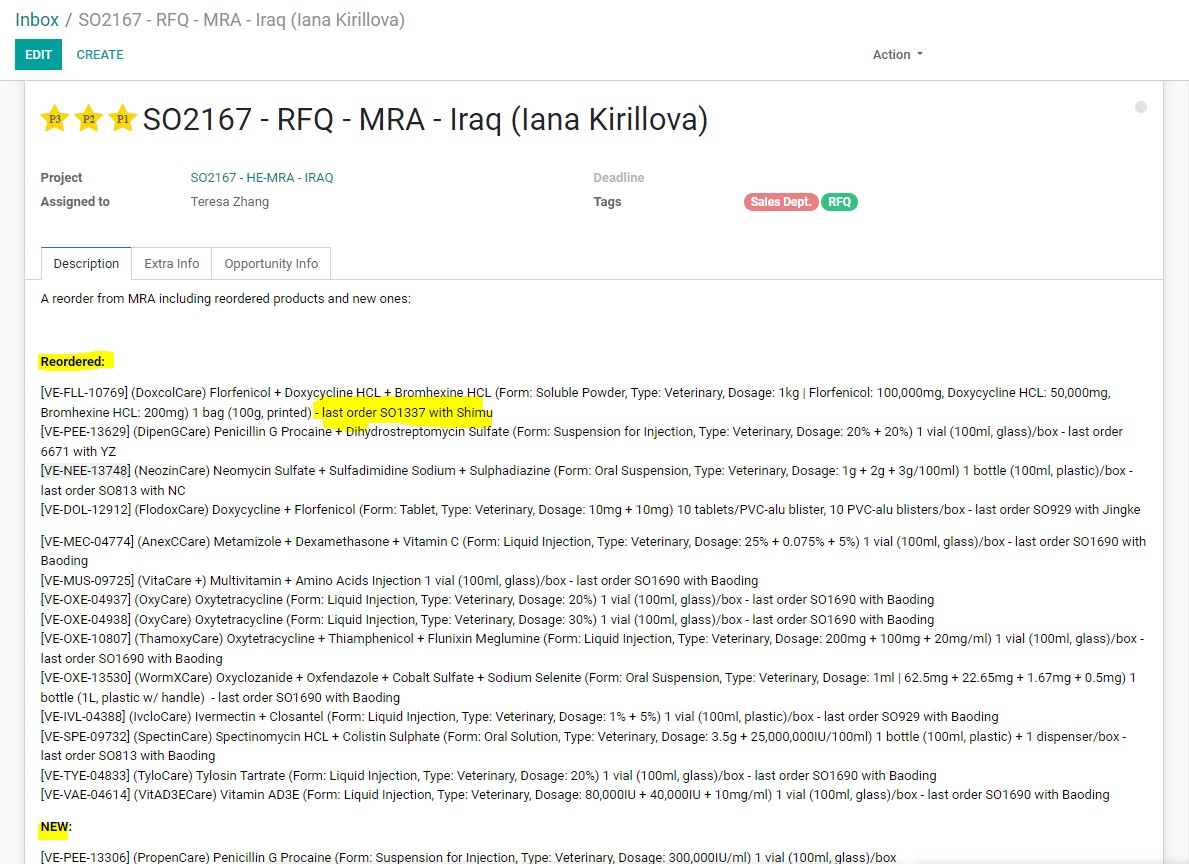Screen dimensions: 1189x864
Task: Click the Sales Dept. tag
Action: click(x=781, y=202)
